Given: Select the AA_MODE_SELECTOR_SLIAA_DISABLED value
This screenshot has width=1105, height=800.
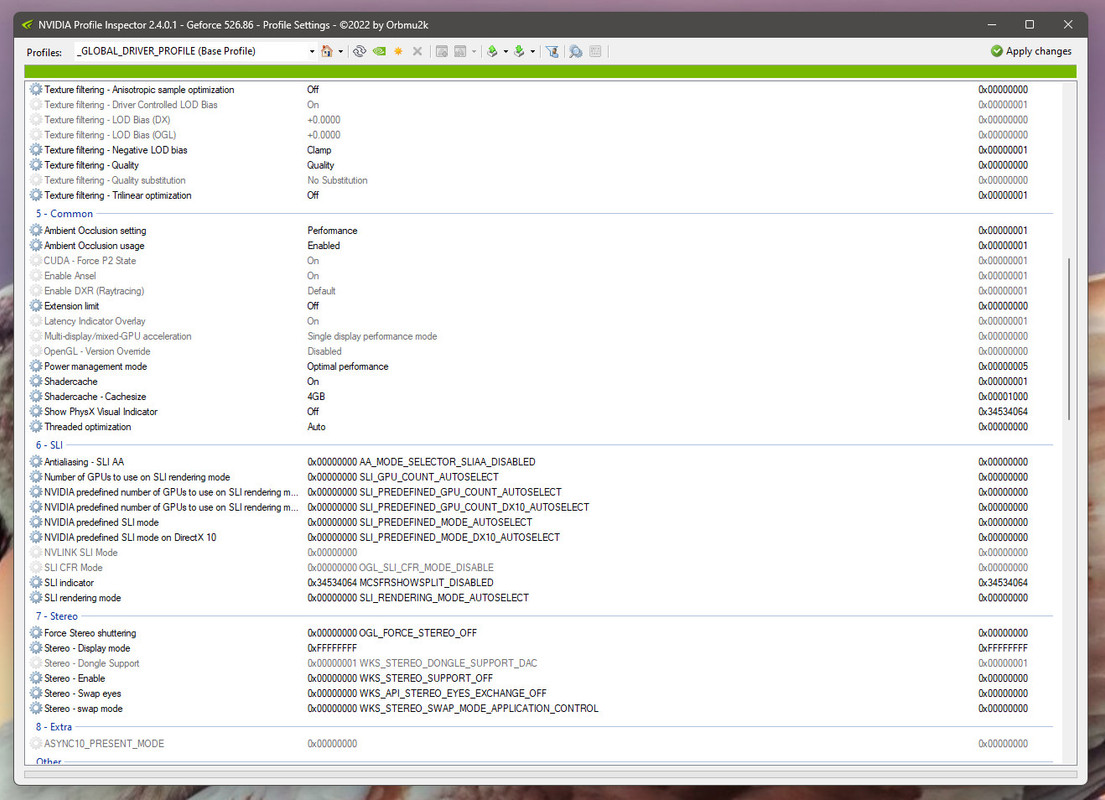Looking at the screenshot, I should (x=421, y=462).
